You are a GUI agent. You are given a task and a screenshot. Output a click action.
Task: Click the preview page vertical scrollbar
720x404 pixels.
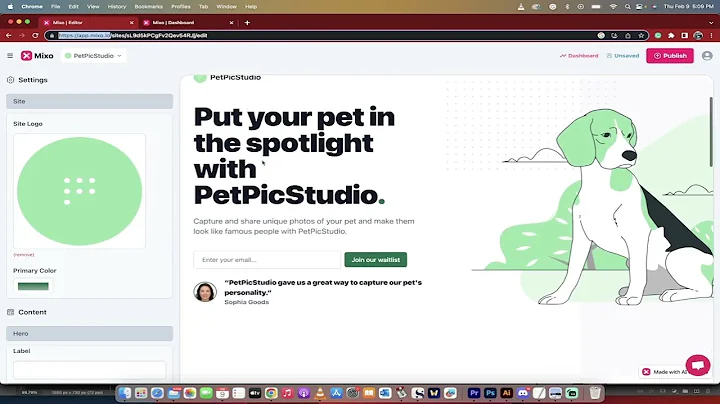point(711,131)
